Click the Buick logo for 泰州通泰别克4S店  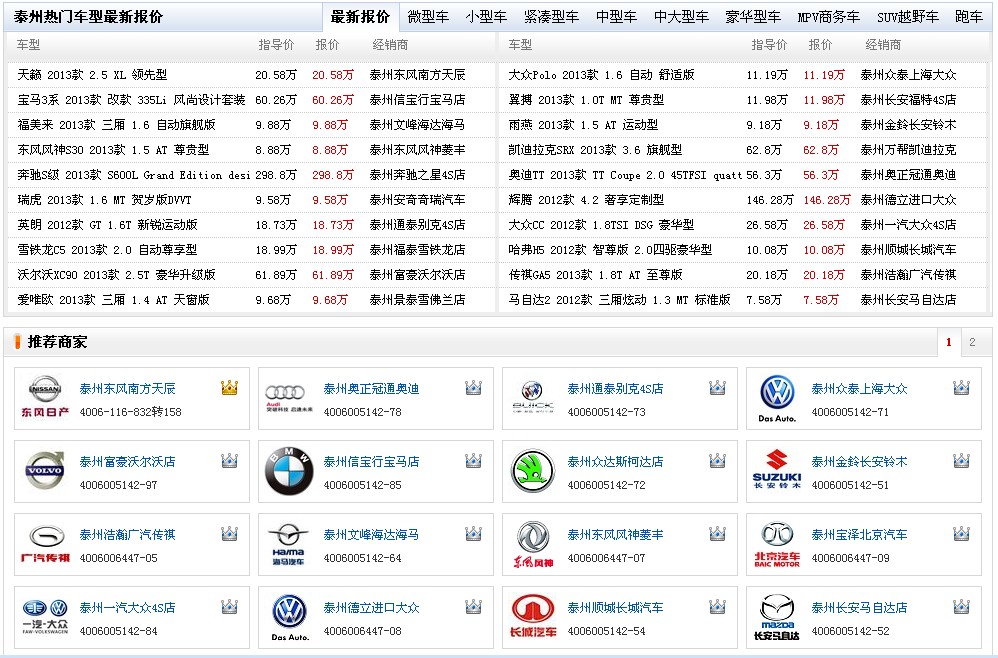533,398
